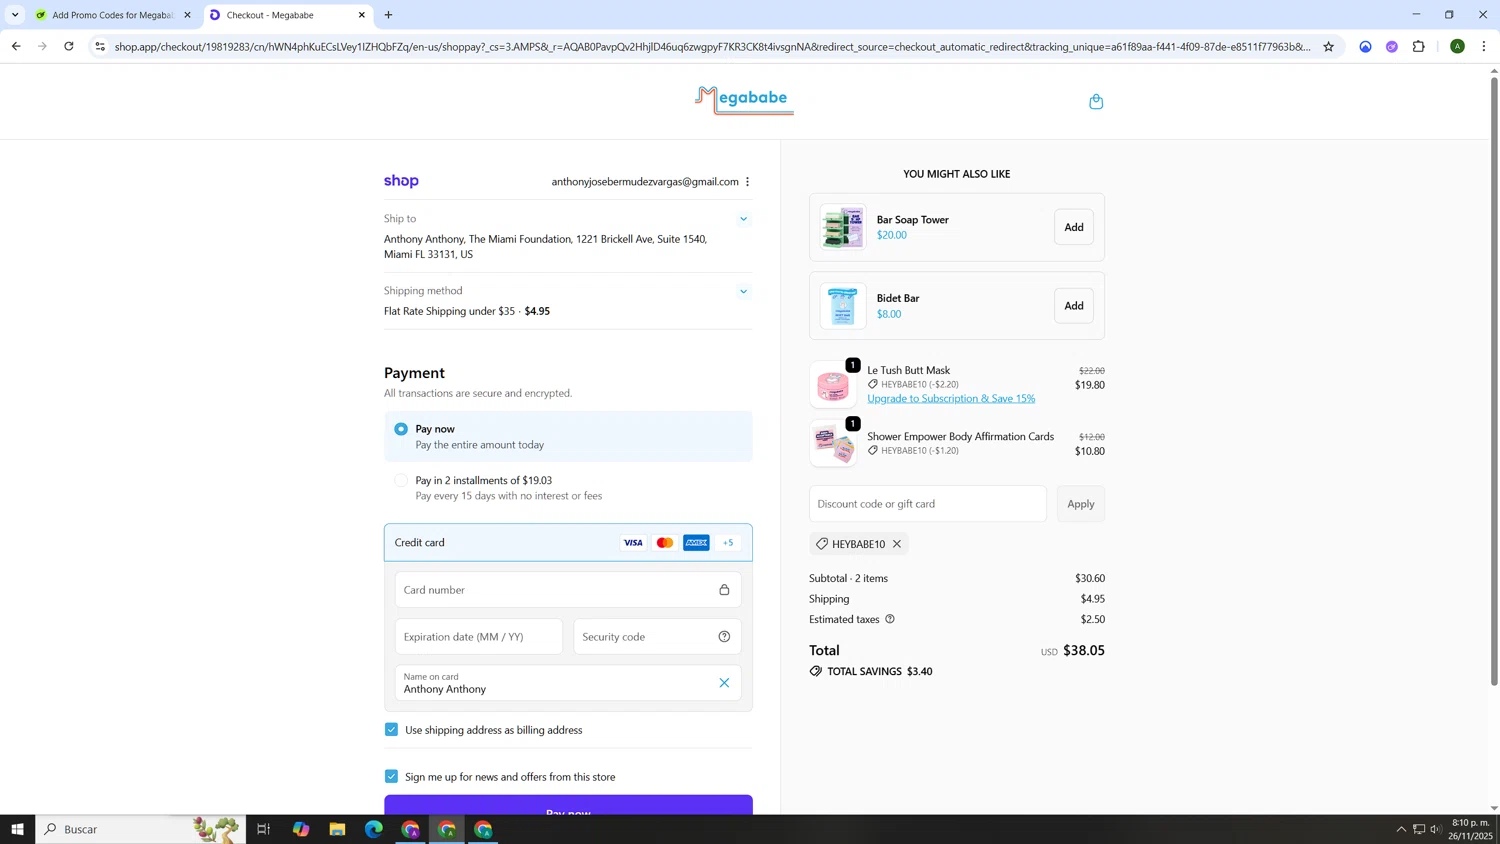
Task: Click the Total Savings tag icon
Action: coord(816,671)
